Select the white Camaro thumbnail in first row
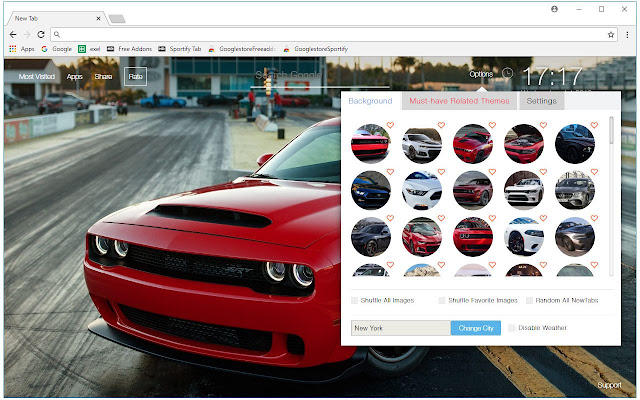This screenshot has height=400, width=640. (x=422, y=144)
